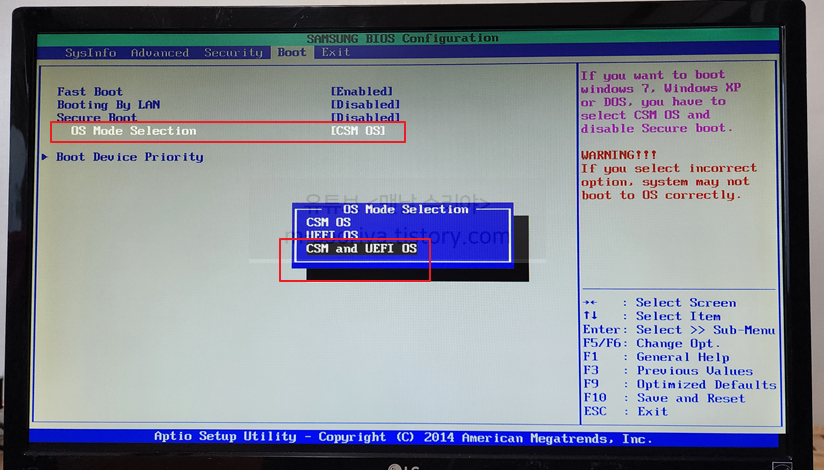Change the Fast Boot [Enabled] value
824x470 pixels.
pyautogui.click(x=362, y=91)
